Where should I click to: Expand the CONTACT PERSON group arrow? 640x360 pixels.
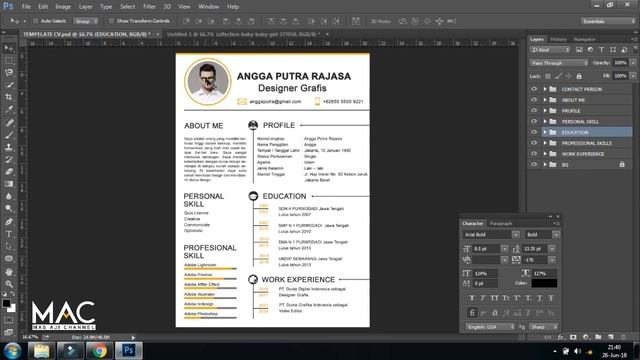coord(545,89)
